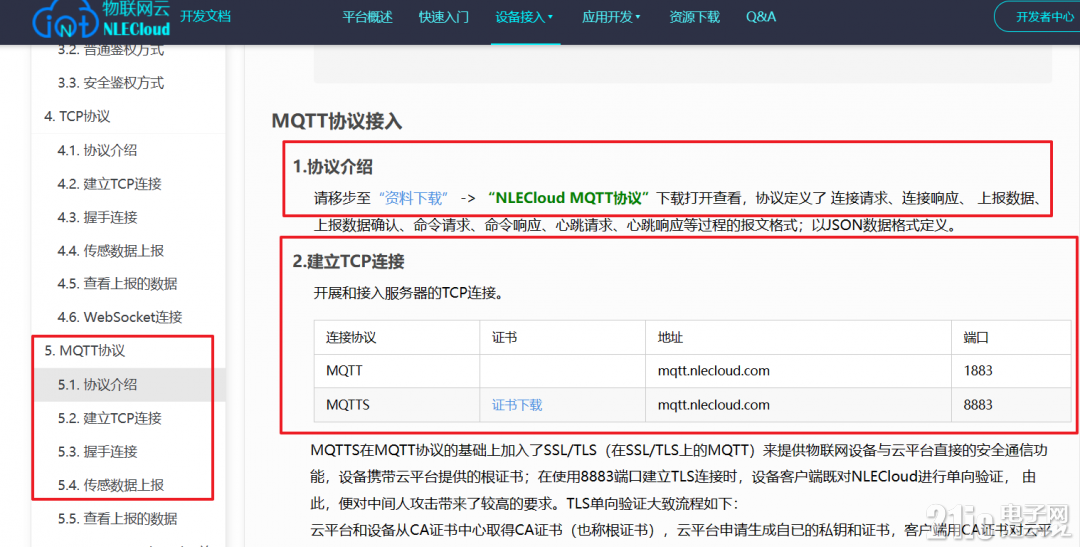Click the 证书下载 link in MQTTS row

(517, 405)
